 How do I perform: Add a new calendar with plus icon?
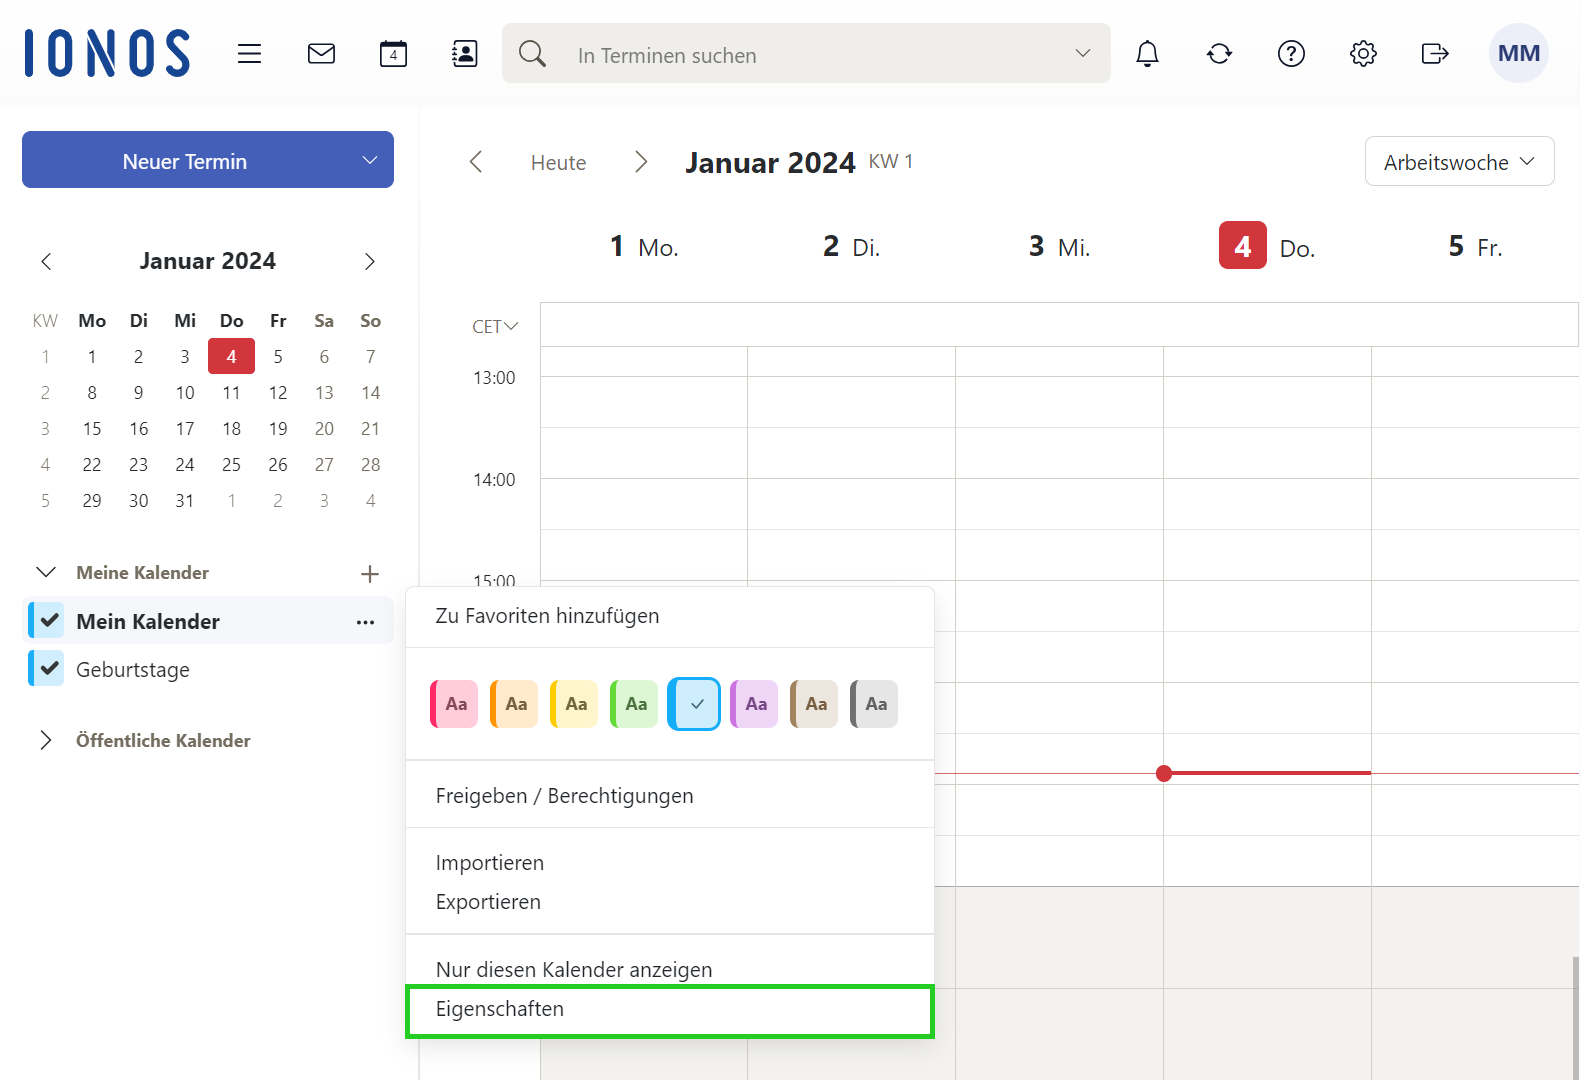(369, 573)
